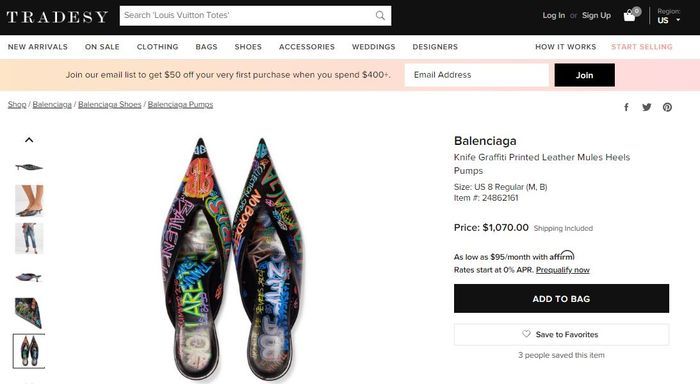Click the heart icon to favorite

pos(526,334)
